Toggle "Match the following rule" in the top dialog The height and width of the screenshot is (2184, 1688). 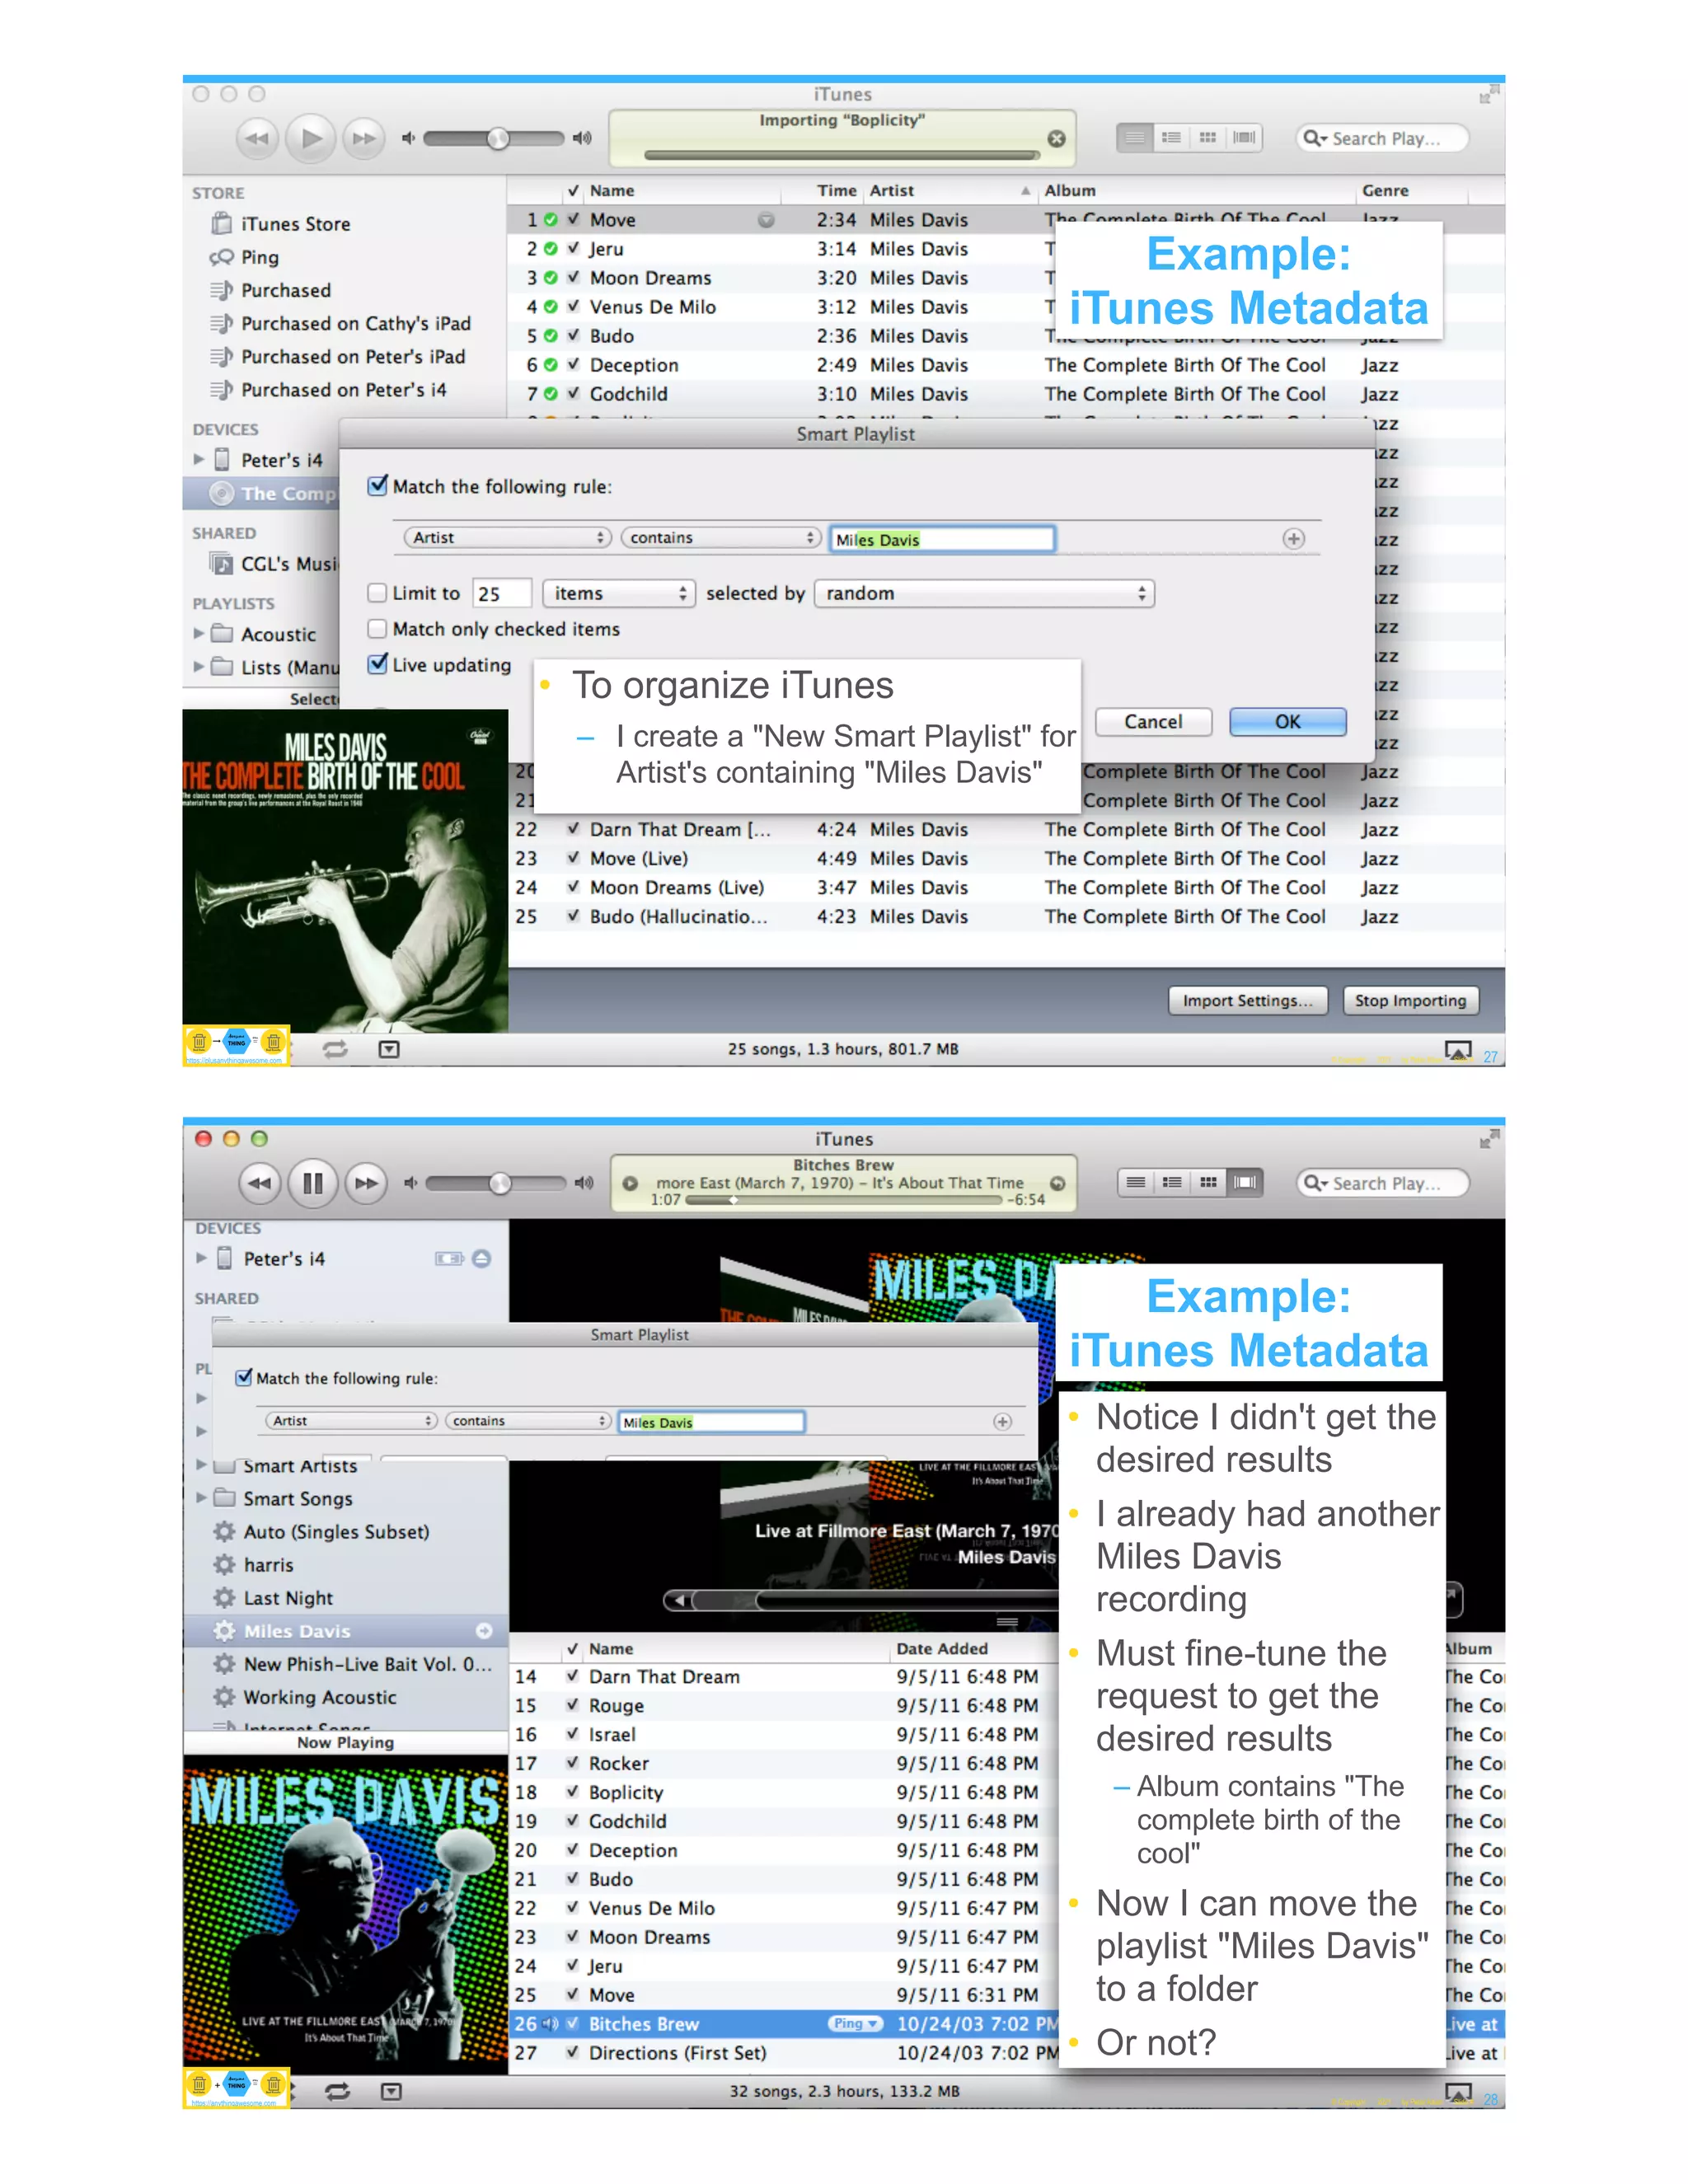[377, 486]
